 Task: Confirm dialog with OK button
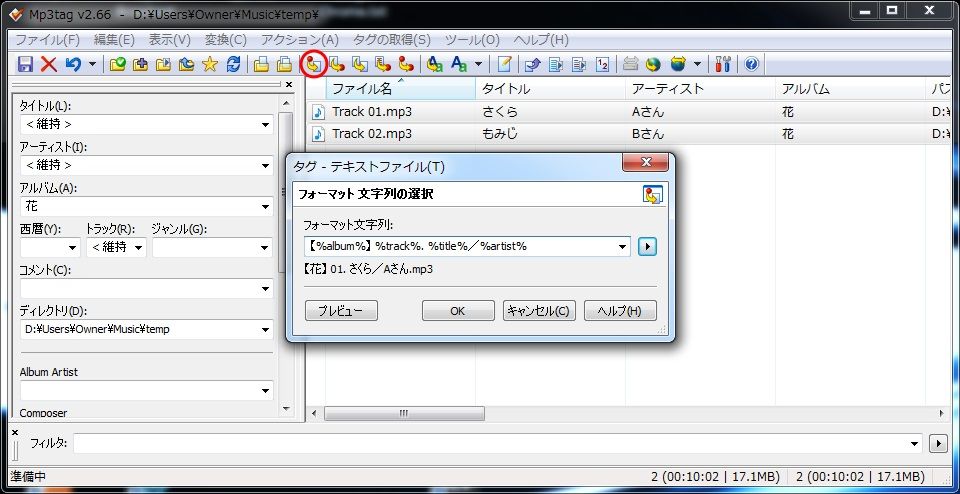(458, 310)
